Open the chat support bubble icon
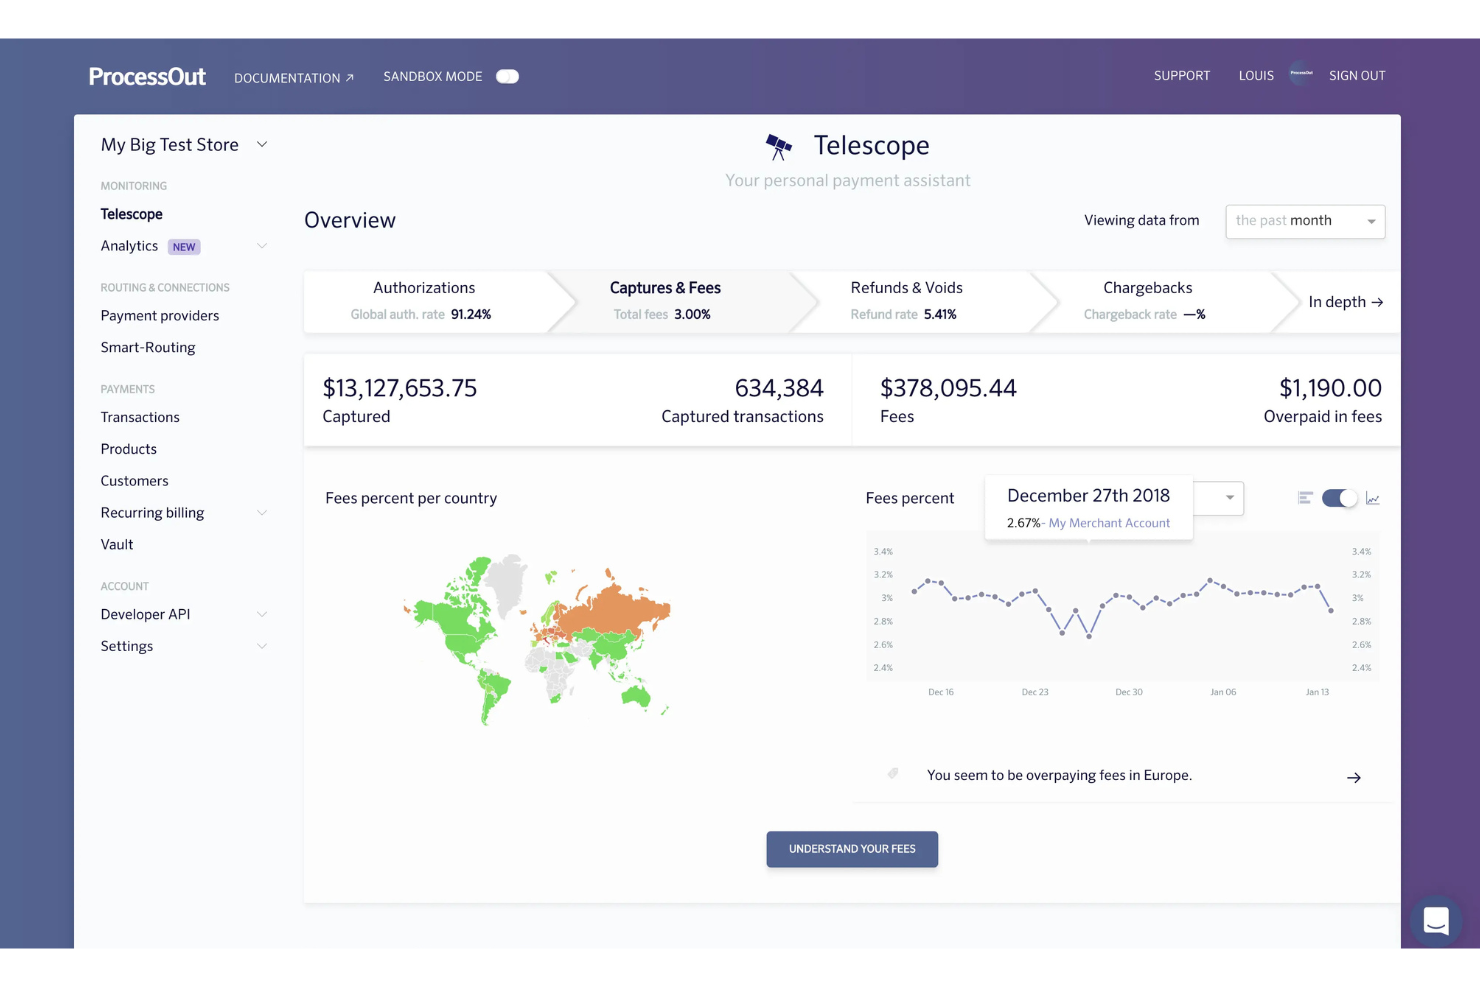Viewport: 1480px width, 987px height. click(x=1436, y=920)
